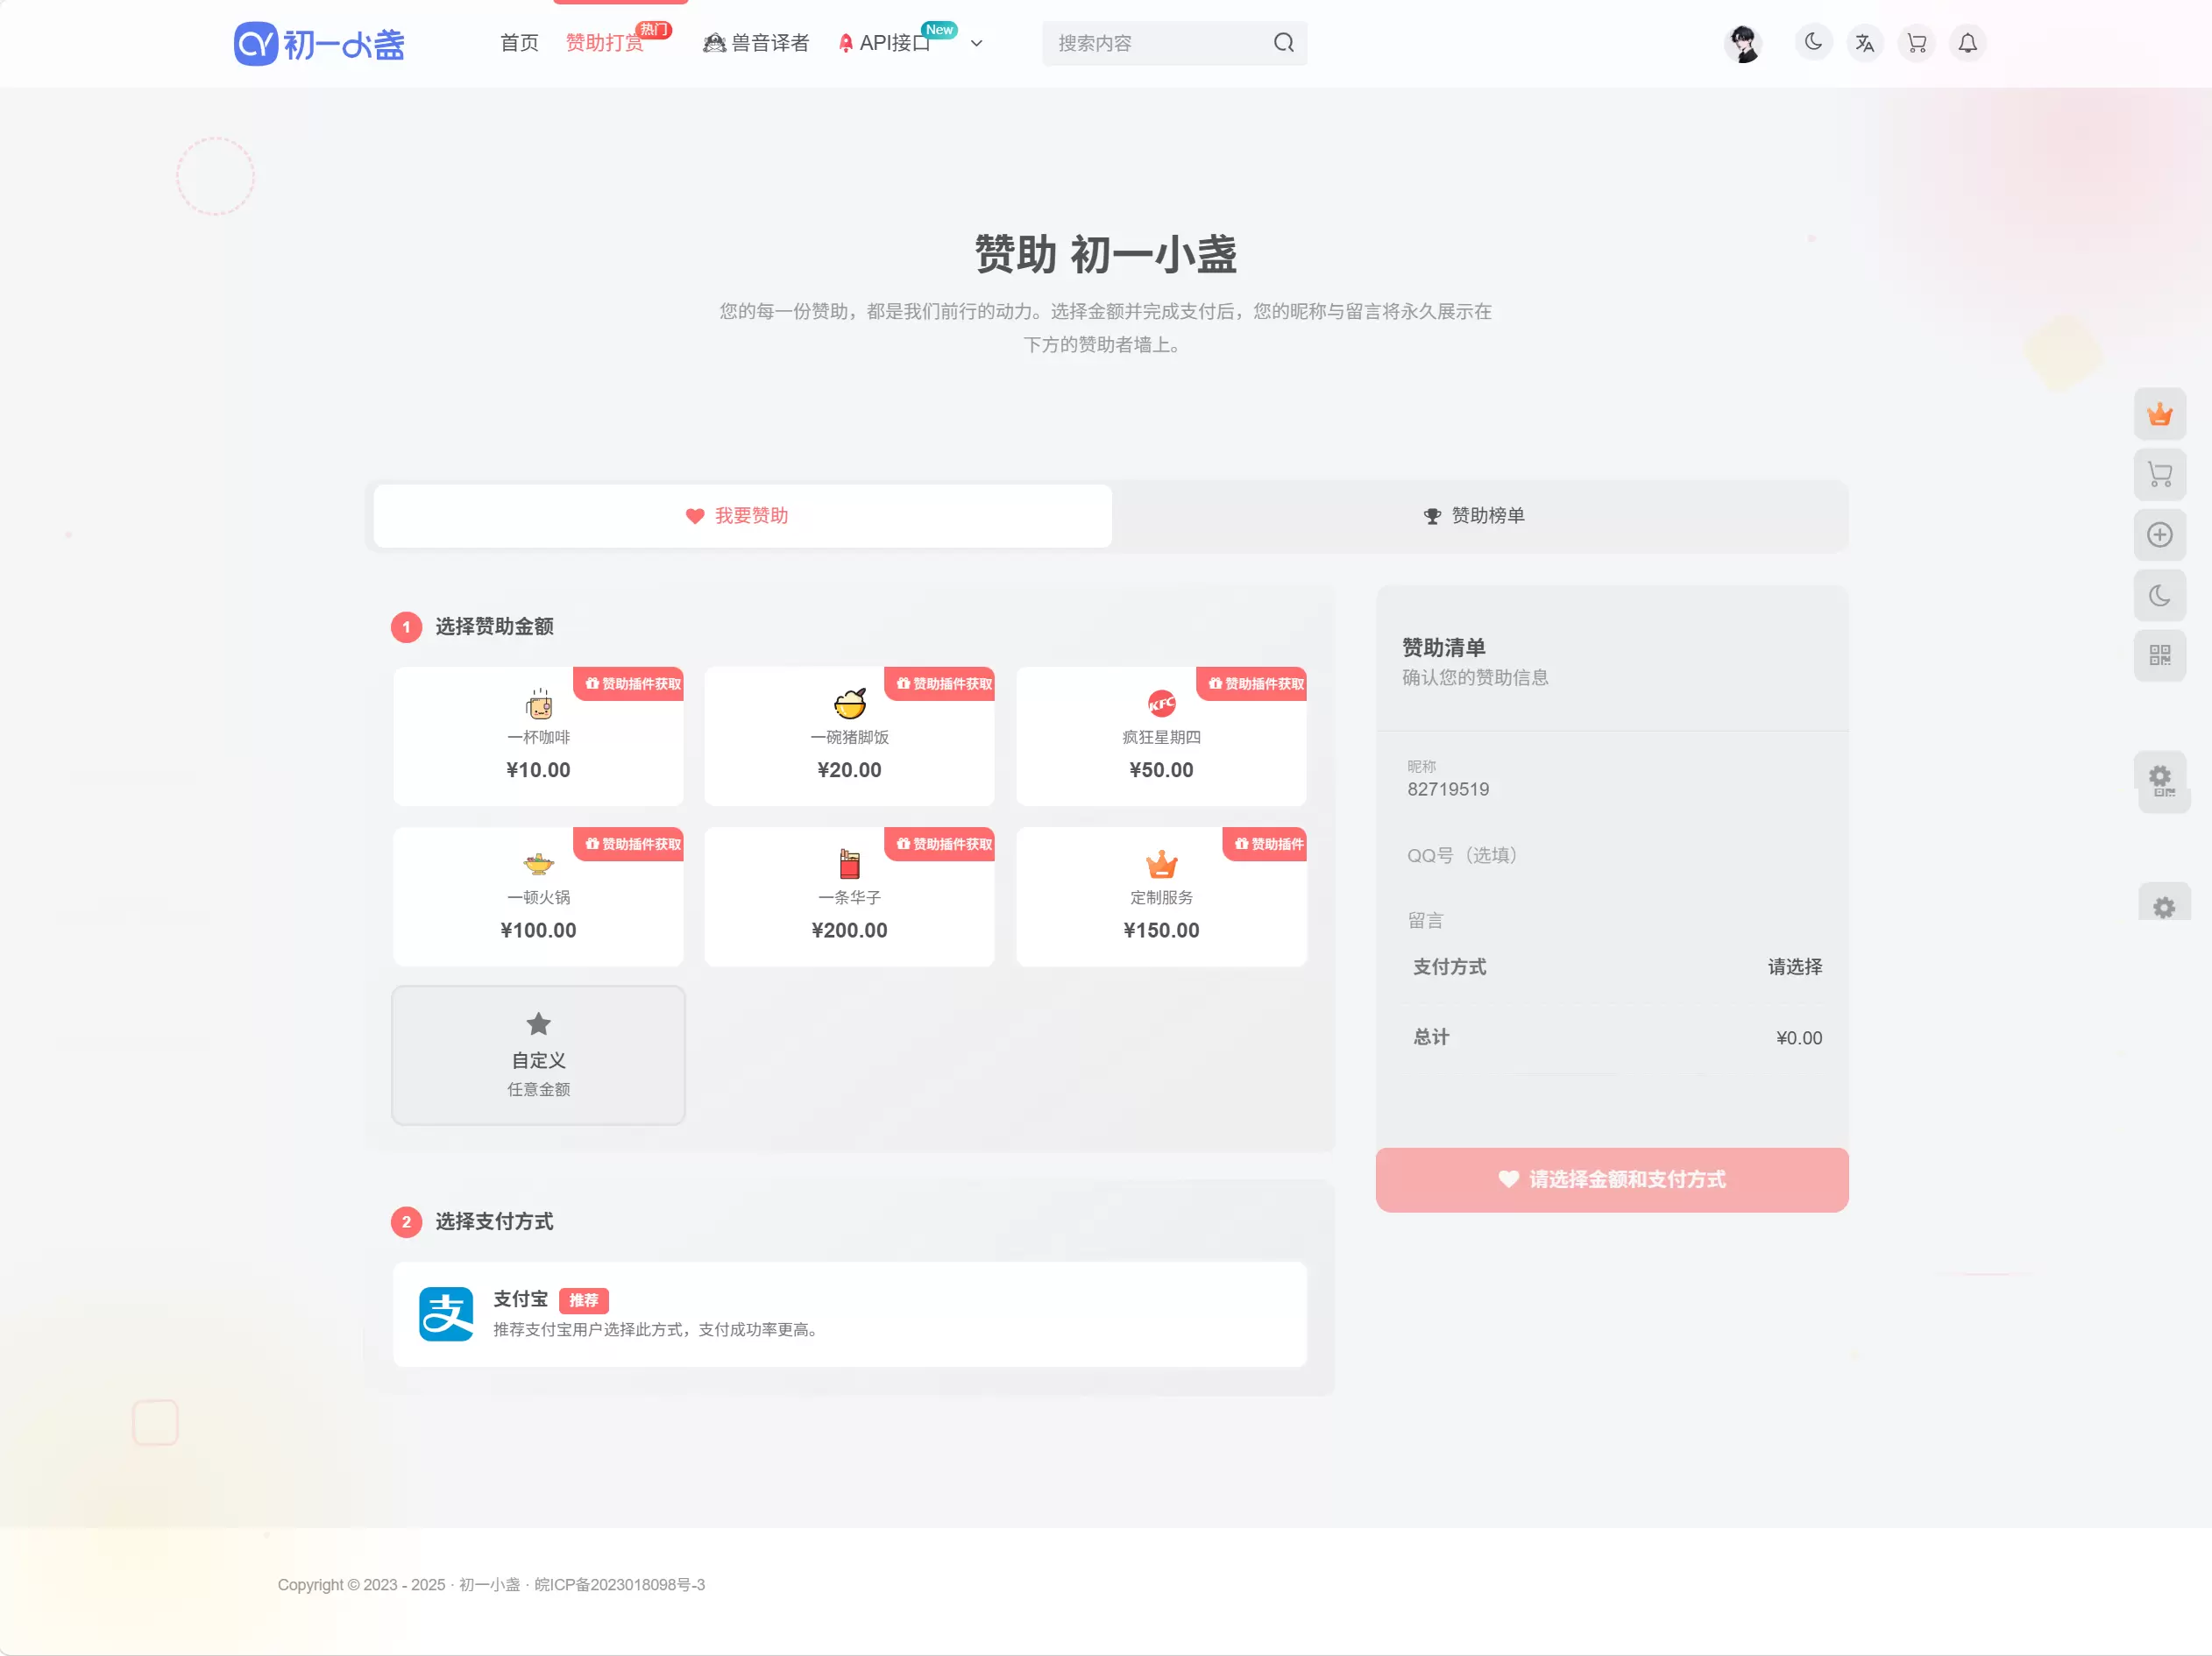Click the search magnifier icon
2212x1656 pixels.
1284,43
